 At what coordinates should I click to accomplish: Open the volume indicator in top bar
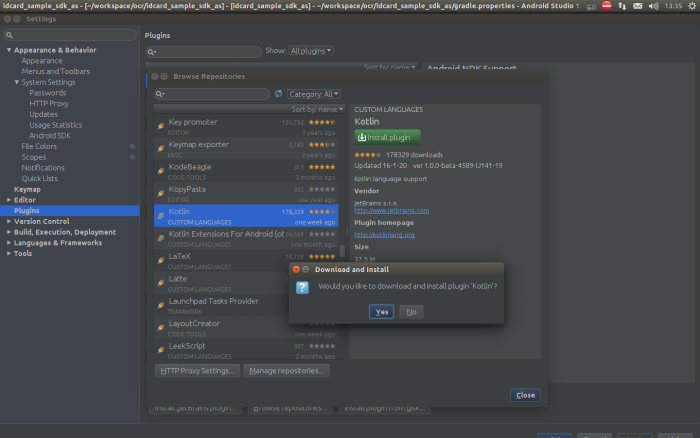pyautogui.click(x=653, y=6)
